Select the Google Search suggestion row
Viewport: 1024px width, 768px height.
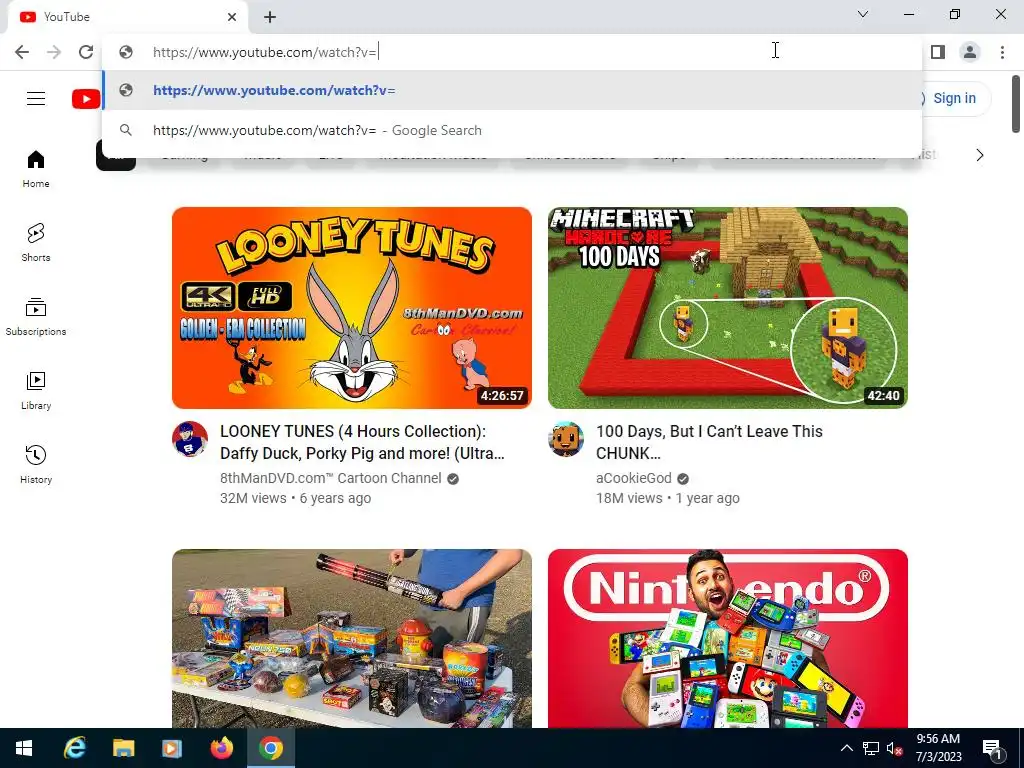[x=513, y=130]
